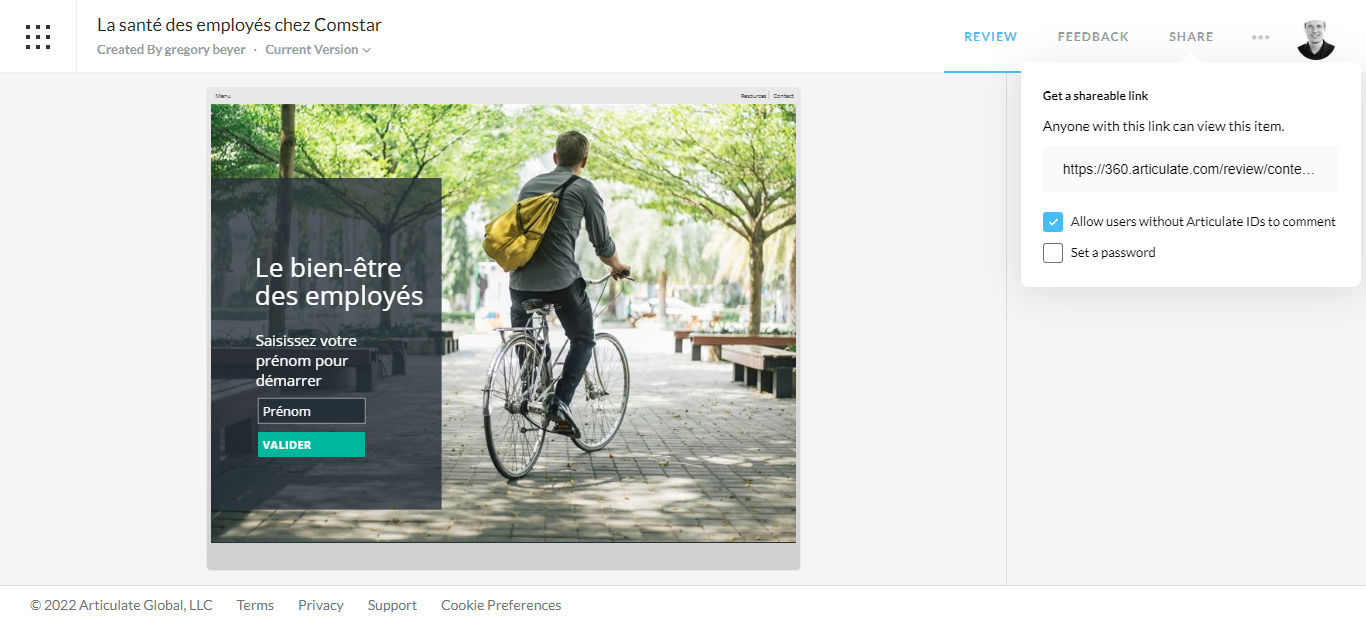The width and height of the screenshot is (1366, 625).
Task: Open the Feedback tab
Action: (1093, 37)
